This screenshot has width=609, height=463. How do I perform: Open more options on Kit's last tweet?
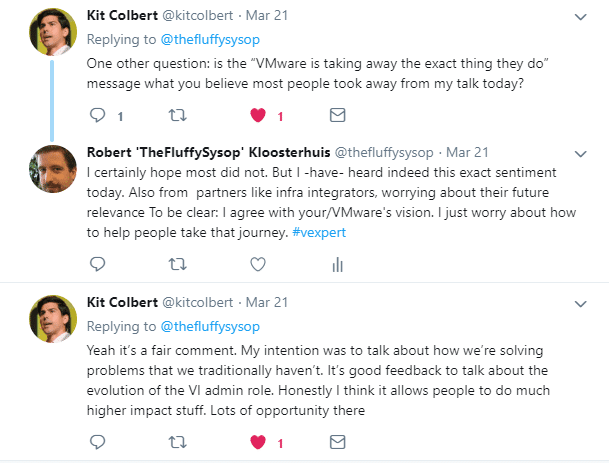click(x=581, y=302)
